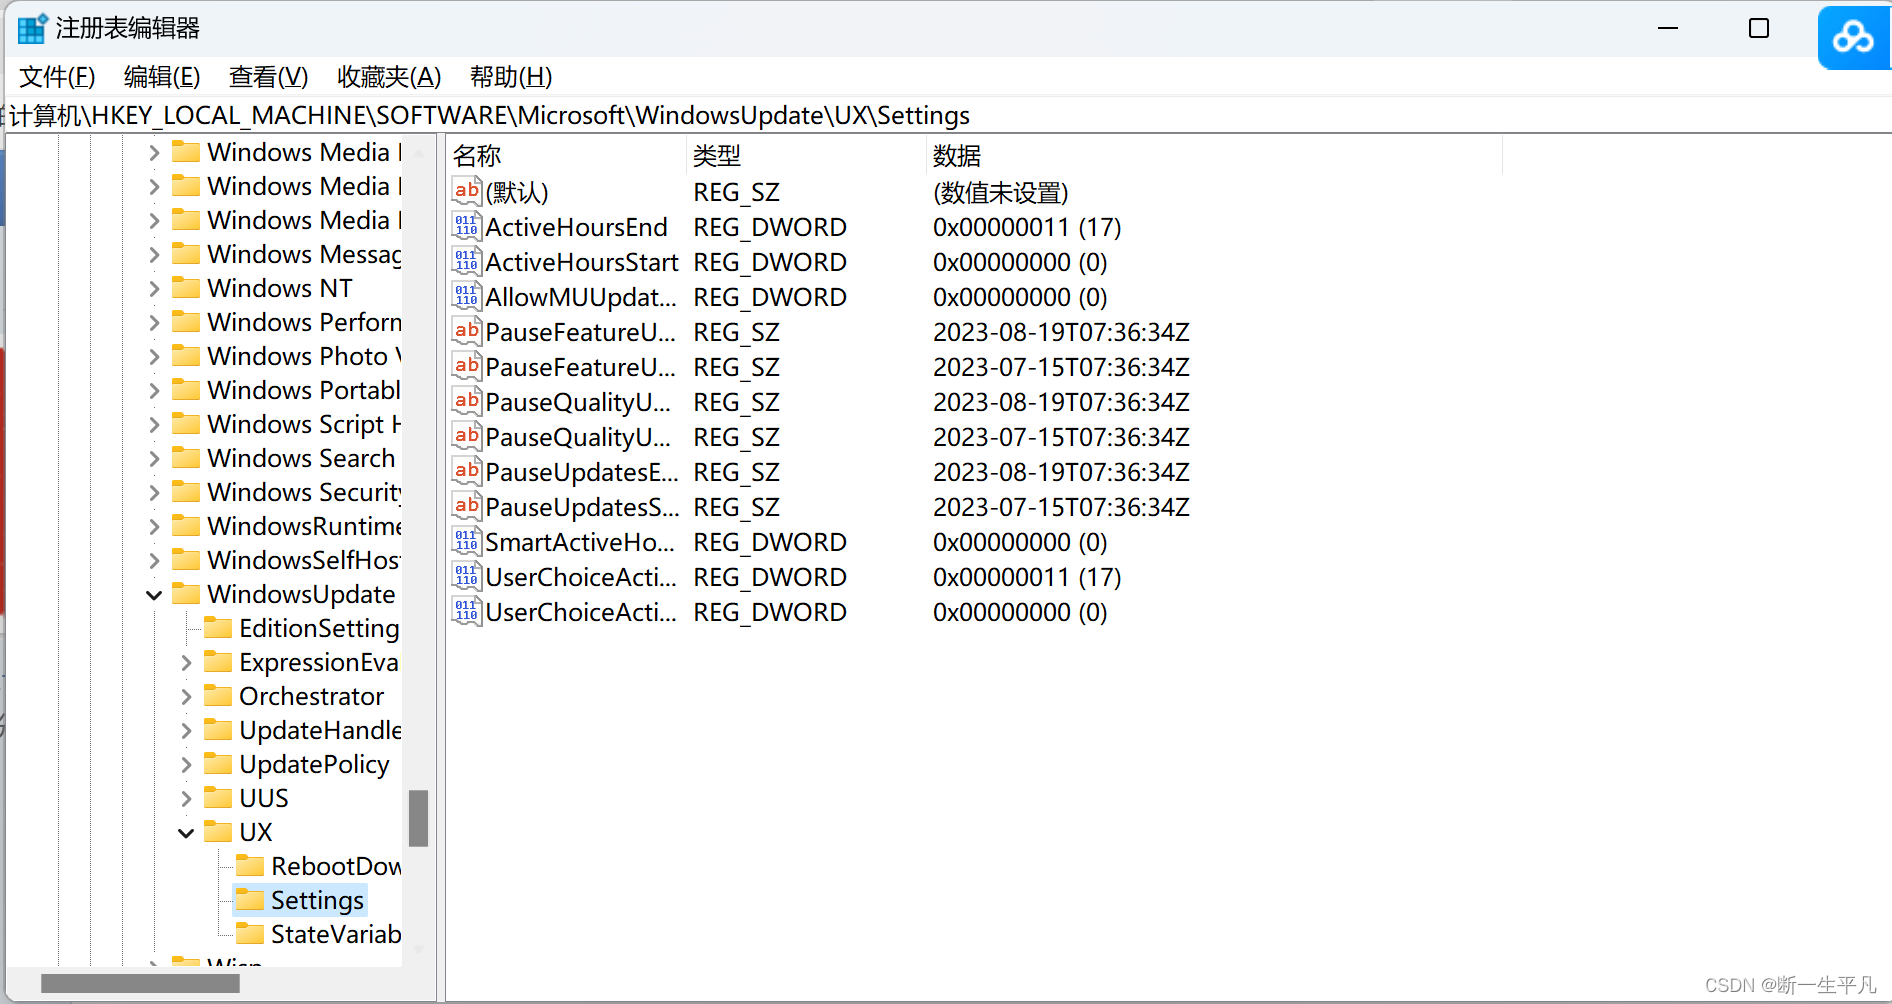Click the WindowsUpdate folder icon

186,594
